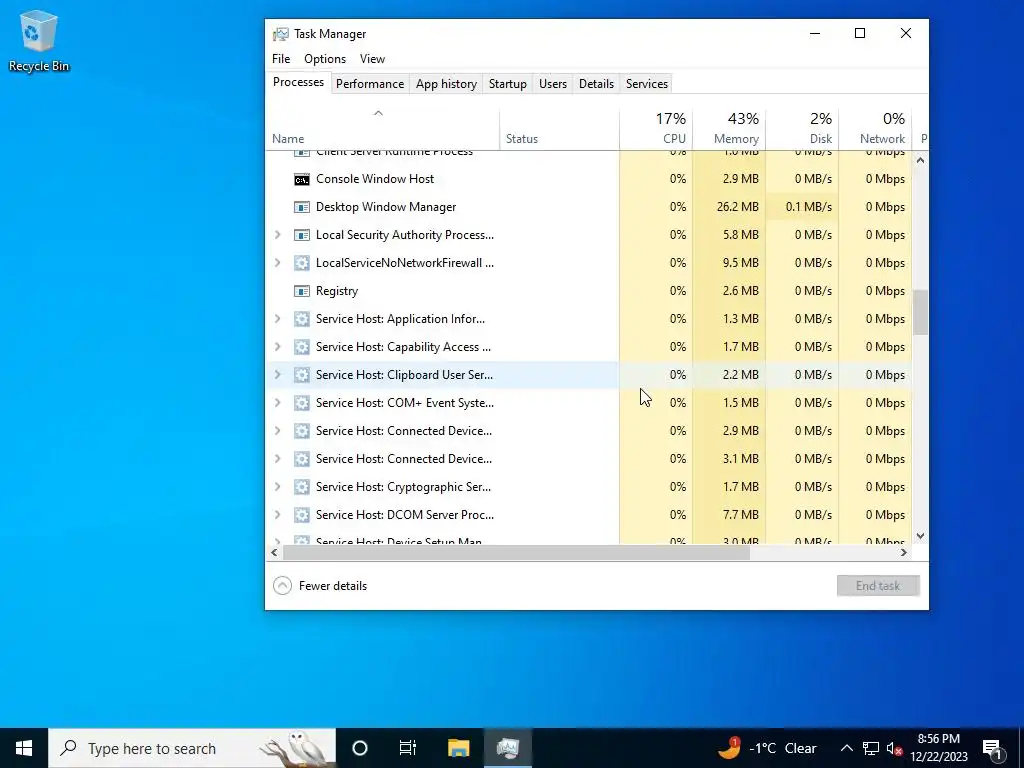Open the Recycle Bin desktop icon

[x=38, y=40]
